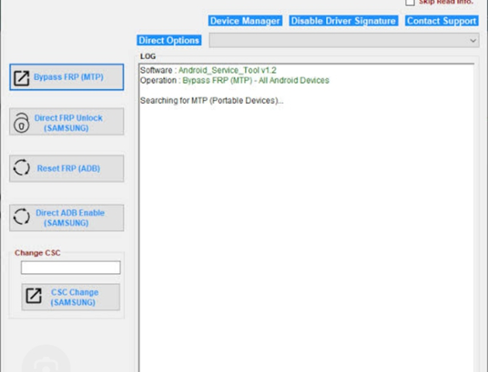Image resolution: width=488 pixels, height=372 pixels.
Task: Click inside the LOG output area
Action: click(306, 217)
